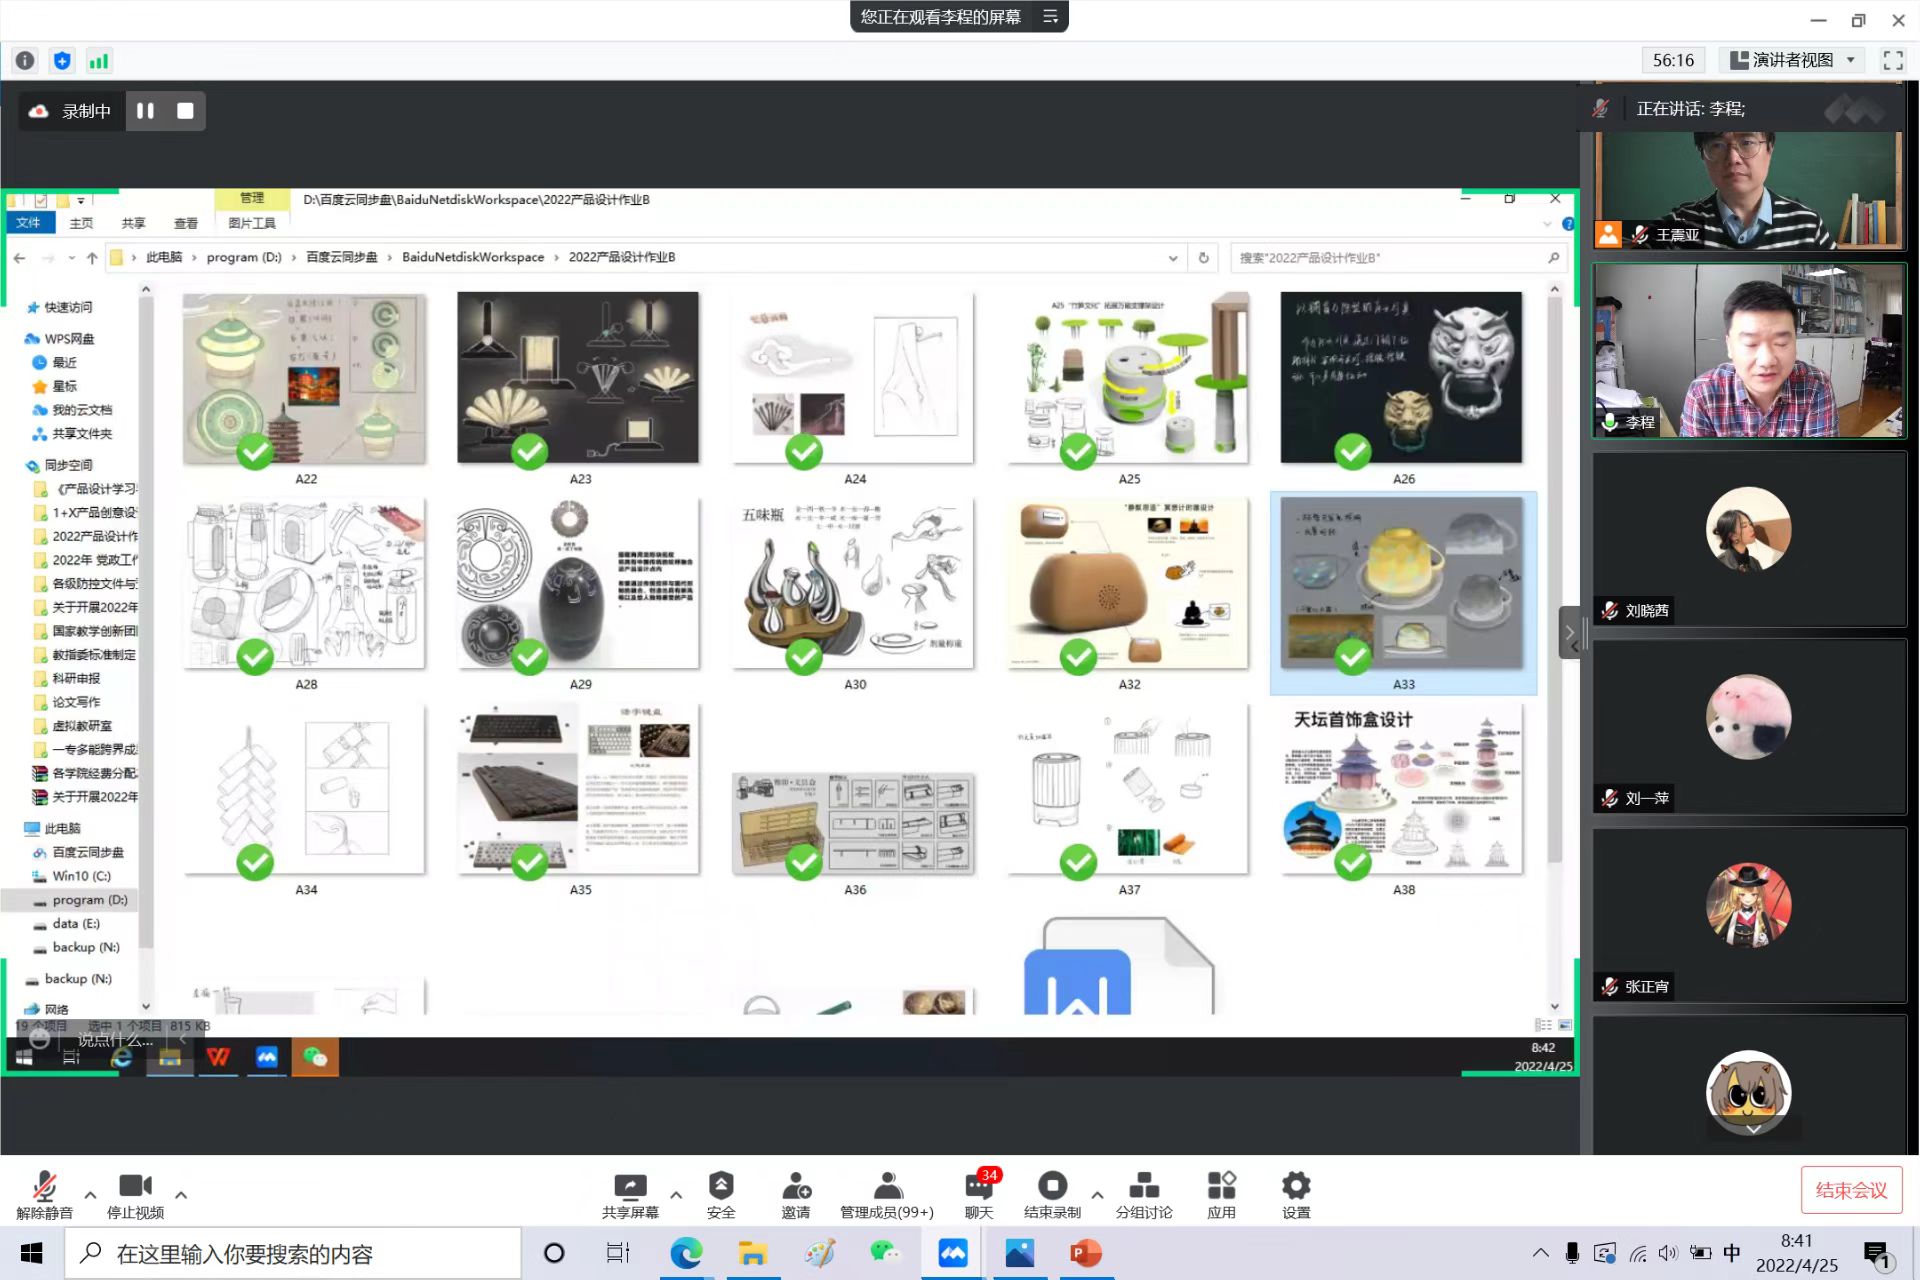Image resolution: width=1920 pixels, height=1280 pixels.
Task: Open the 聊天 chat icon with badge
Action: pos(978,1187)
